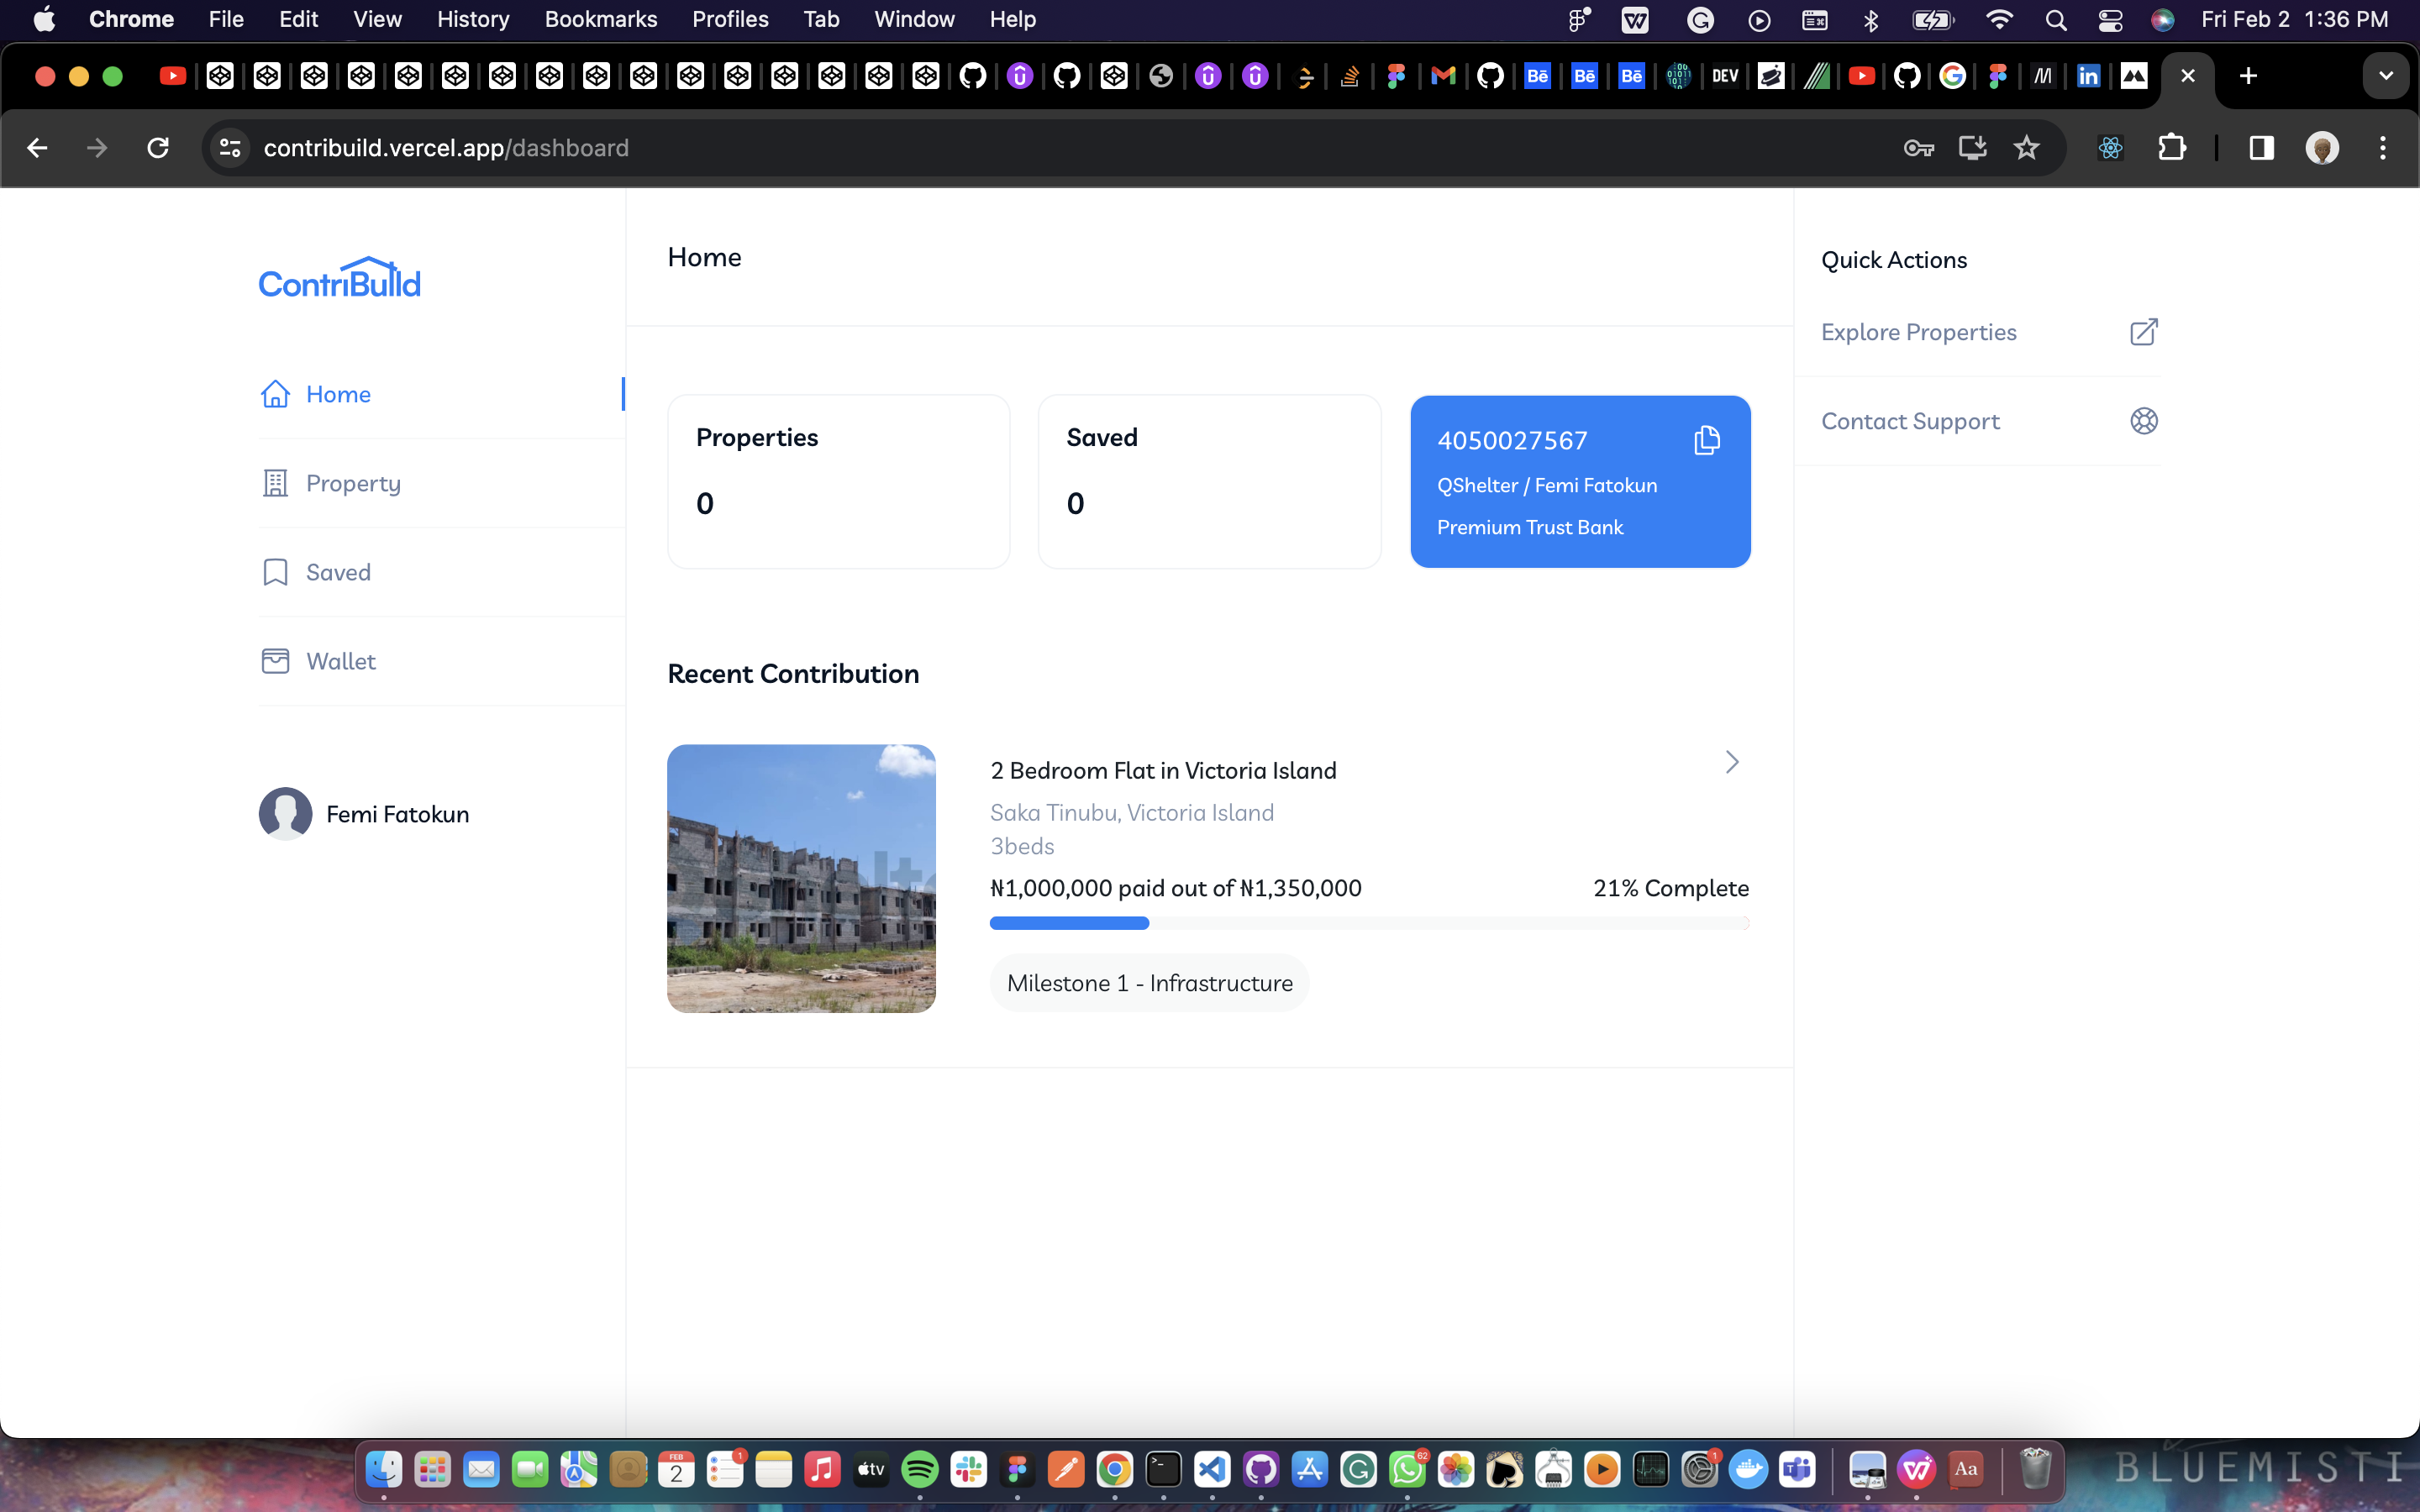This screenshot has width=2420, height=1512.
Task: Click the Victoria Island property thumbnail
Action: tap(801, 878)
